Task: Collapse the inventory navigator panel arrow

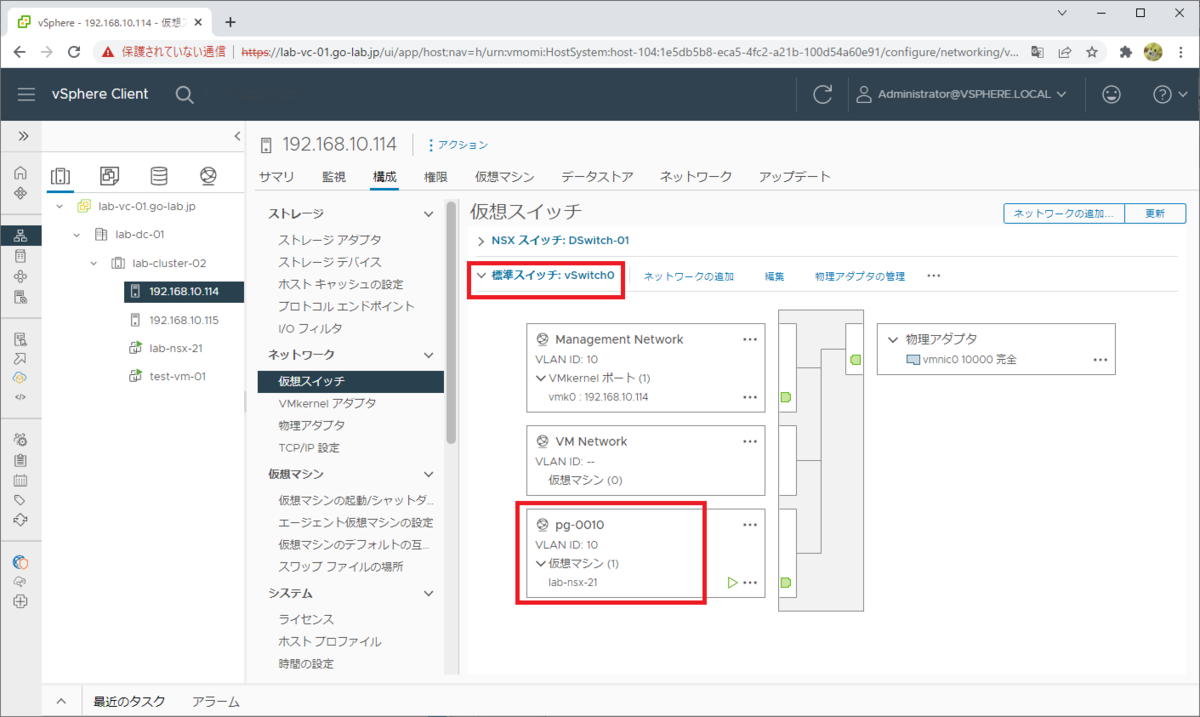Action: (237, 136)
